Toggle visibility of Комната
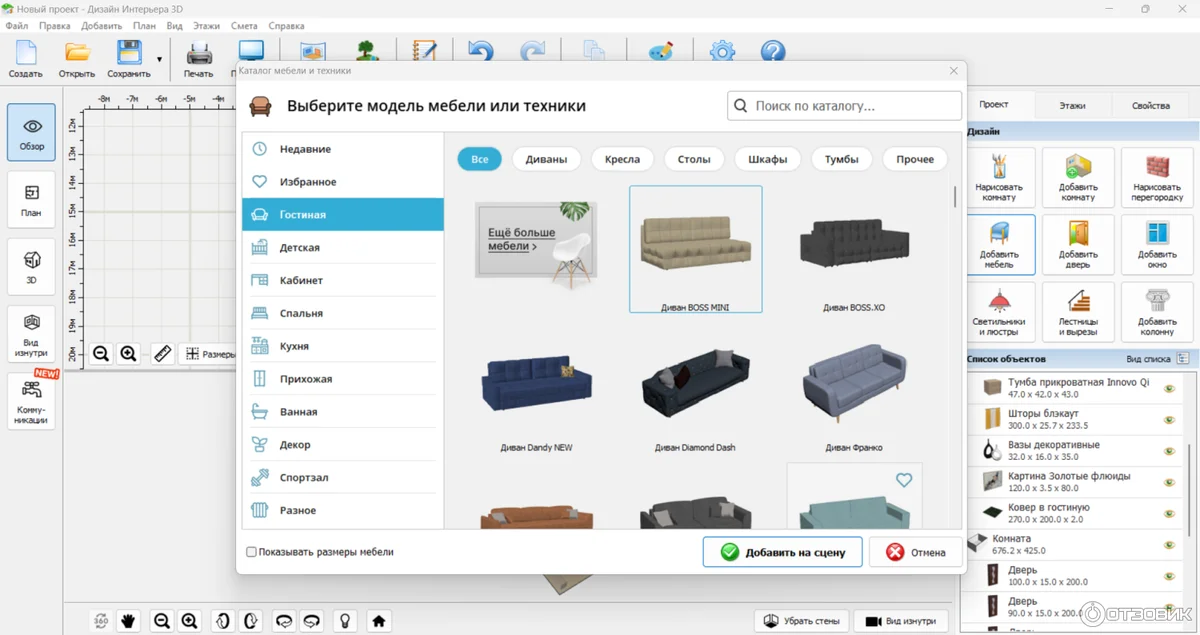This screenshot has height=635, width=1200. point(1169,545)
